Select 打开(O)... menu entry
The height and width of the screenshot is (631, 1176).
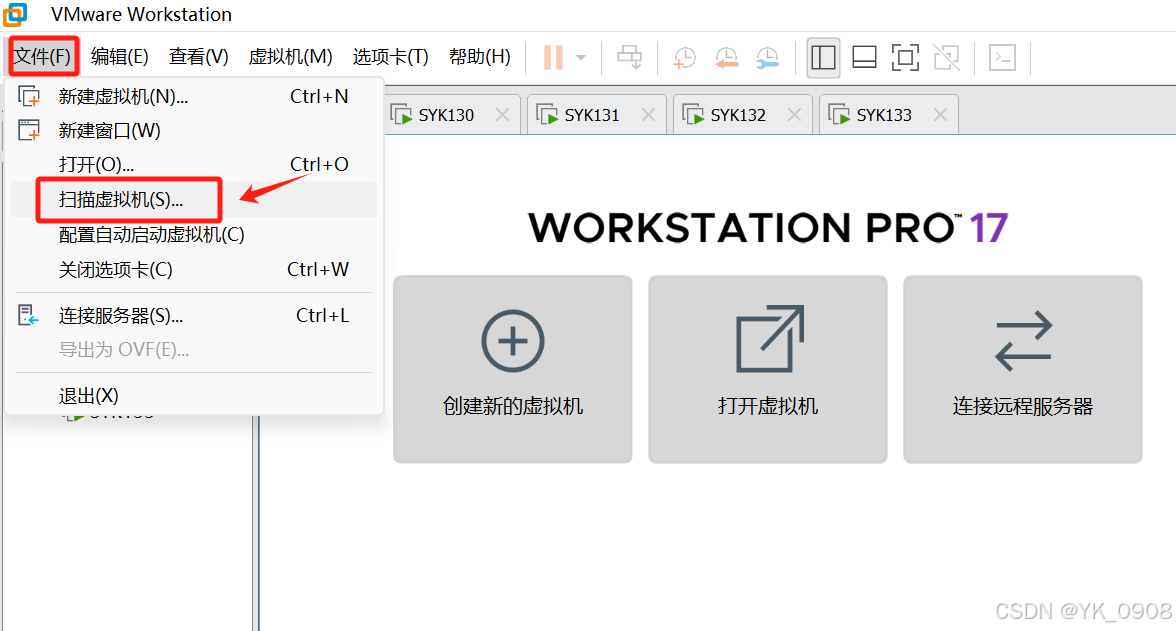[194, 164]
